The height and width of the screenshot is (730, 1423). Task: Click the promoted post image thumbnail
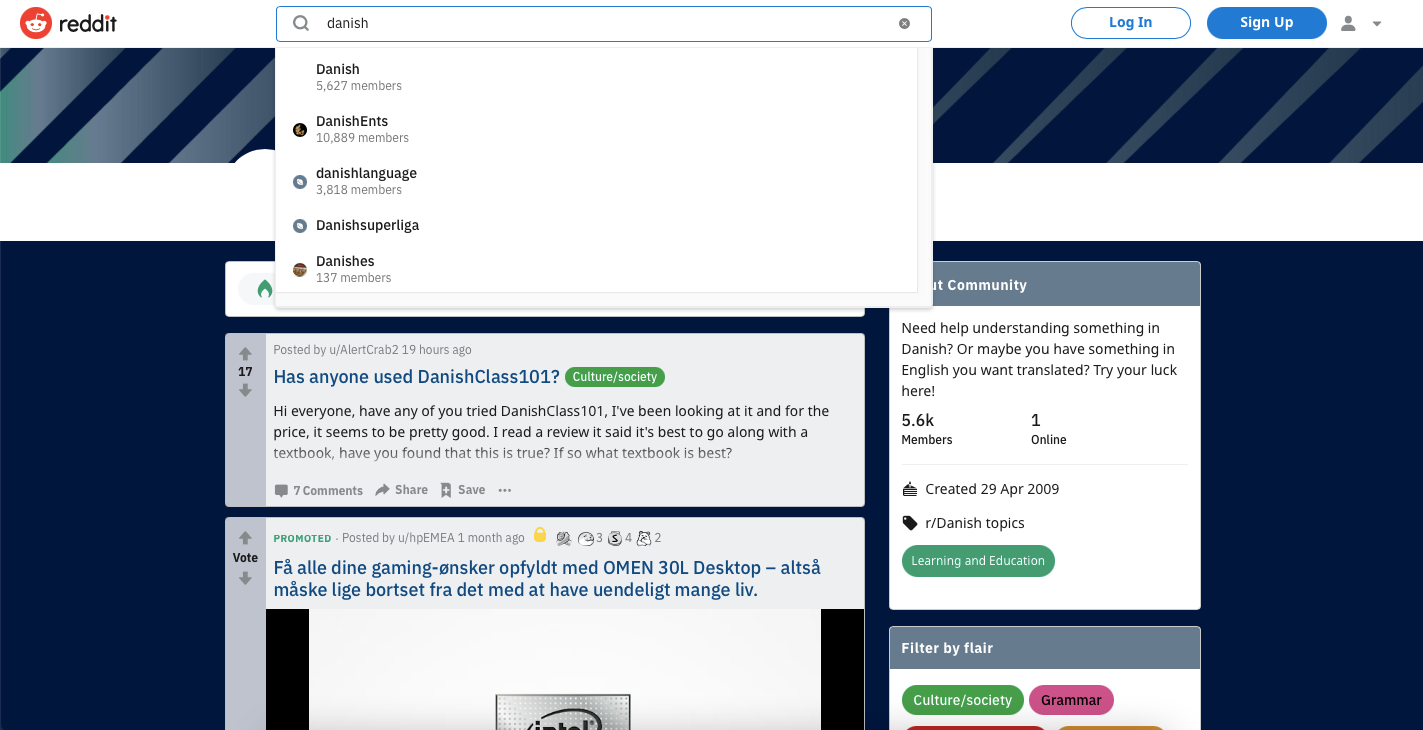coord(565,669)
